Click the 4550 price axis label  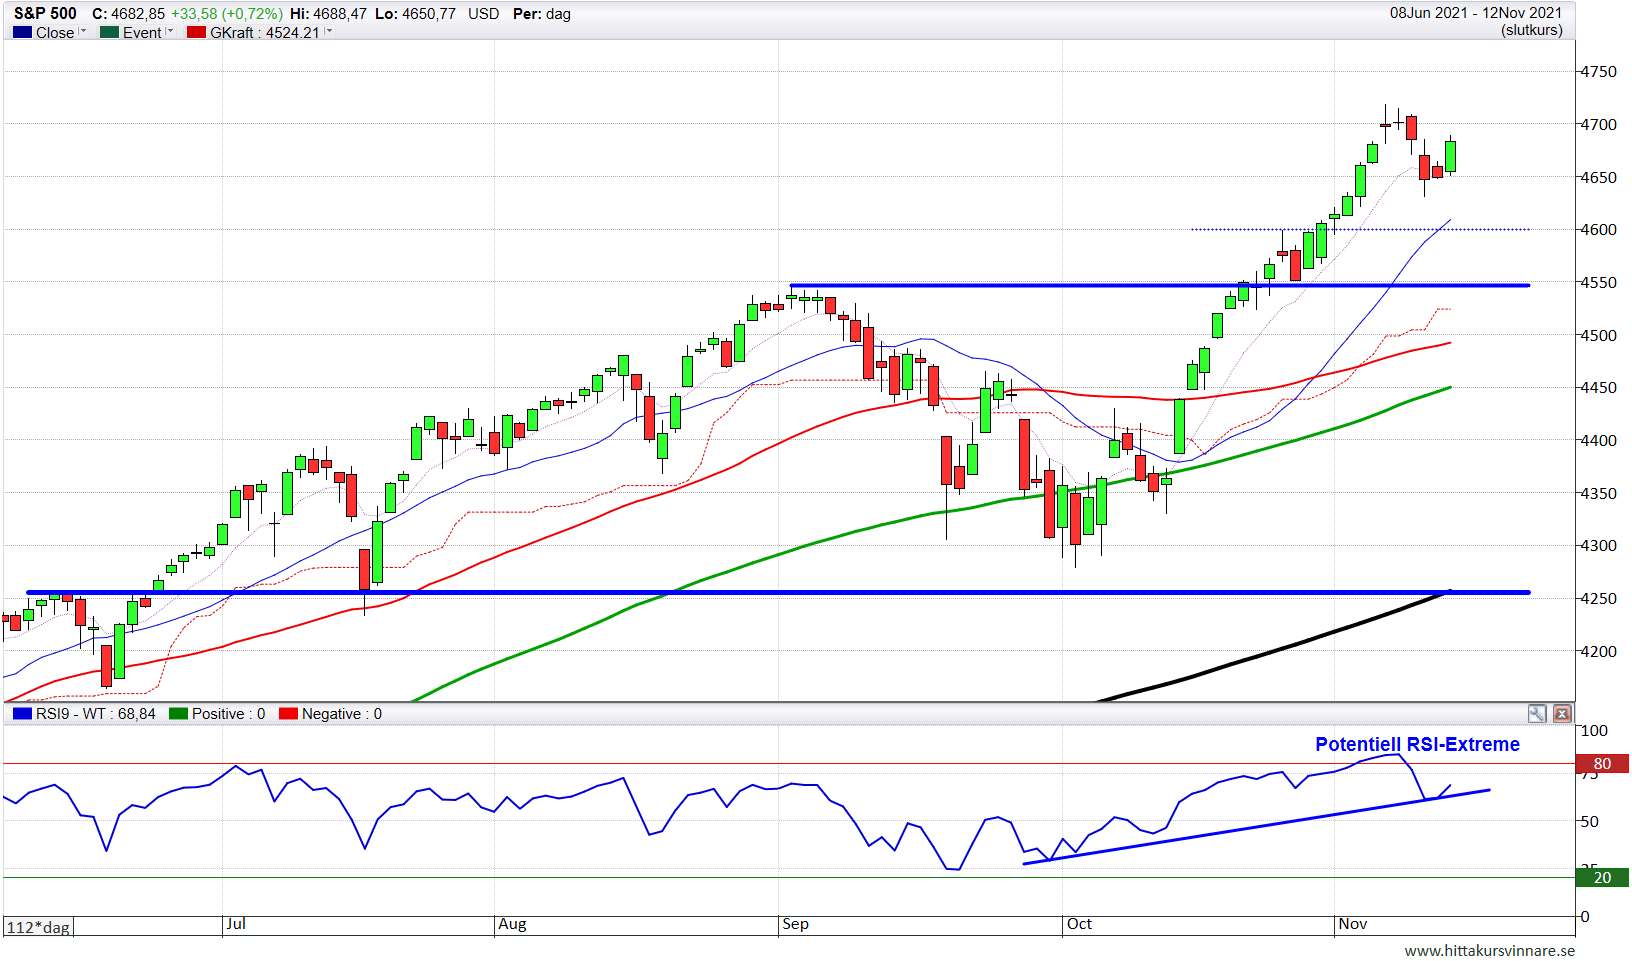(x=1598, y=283)
